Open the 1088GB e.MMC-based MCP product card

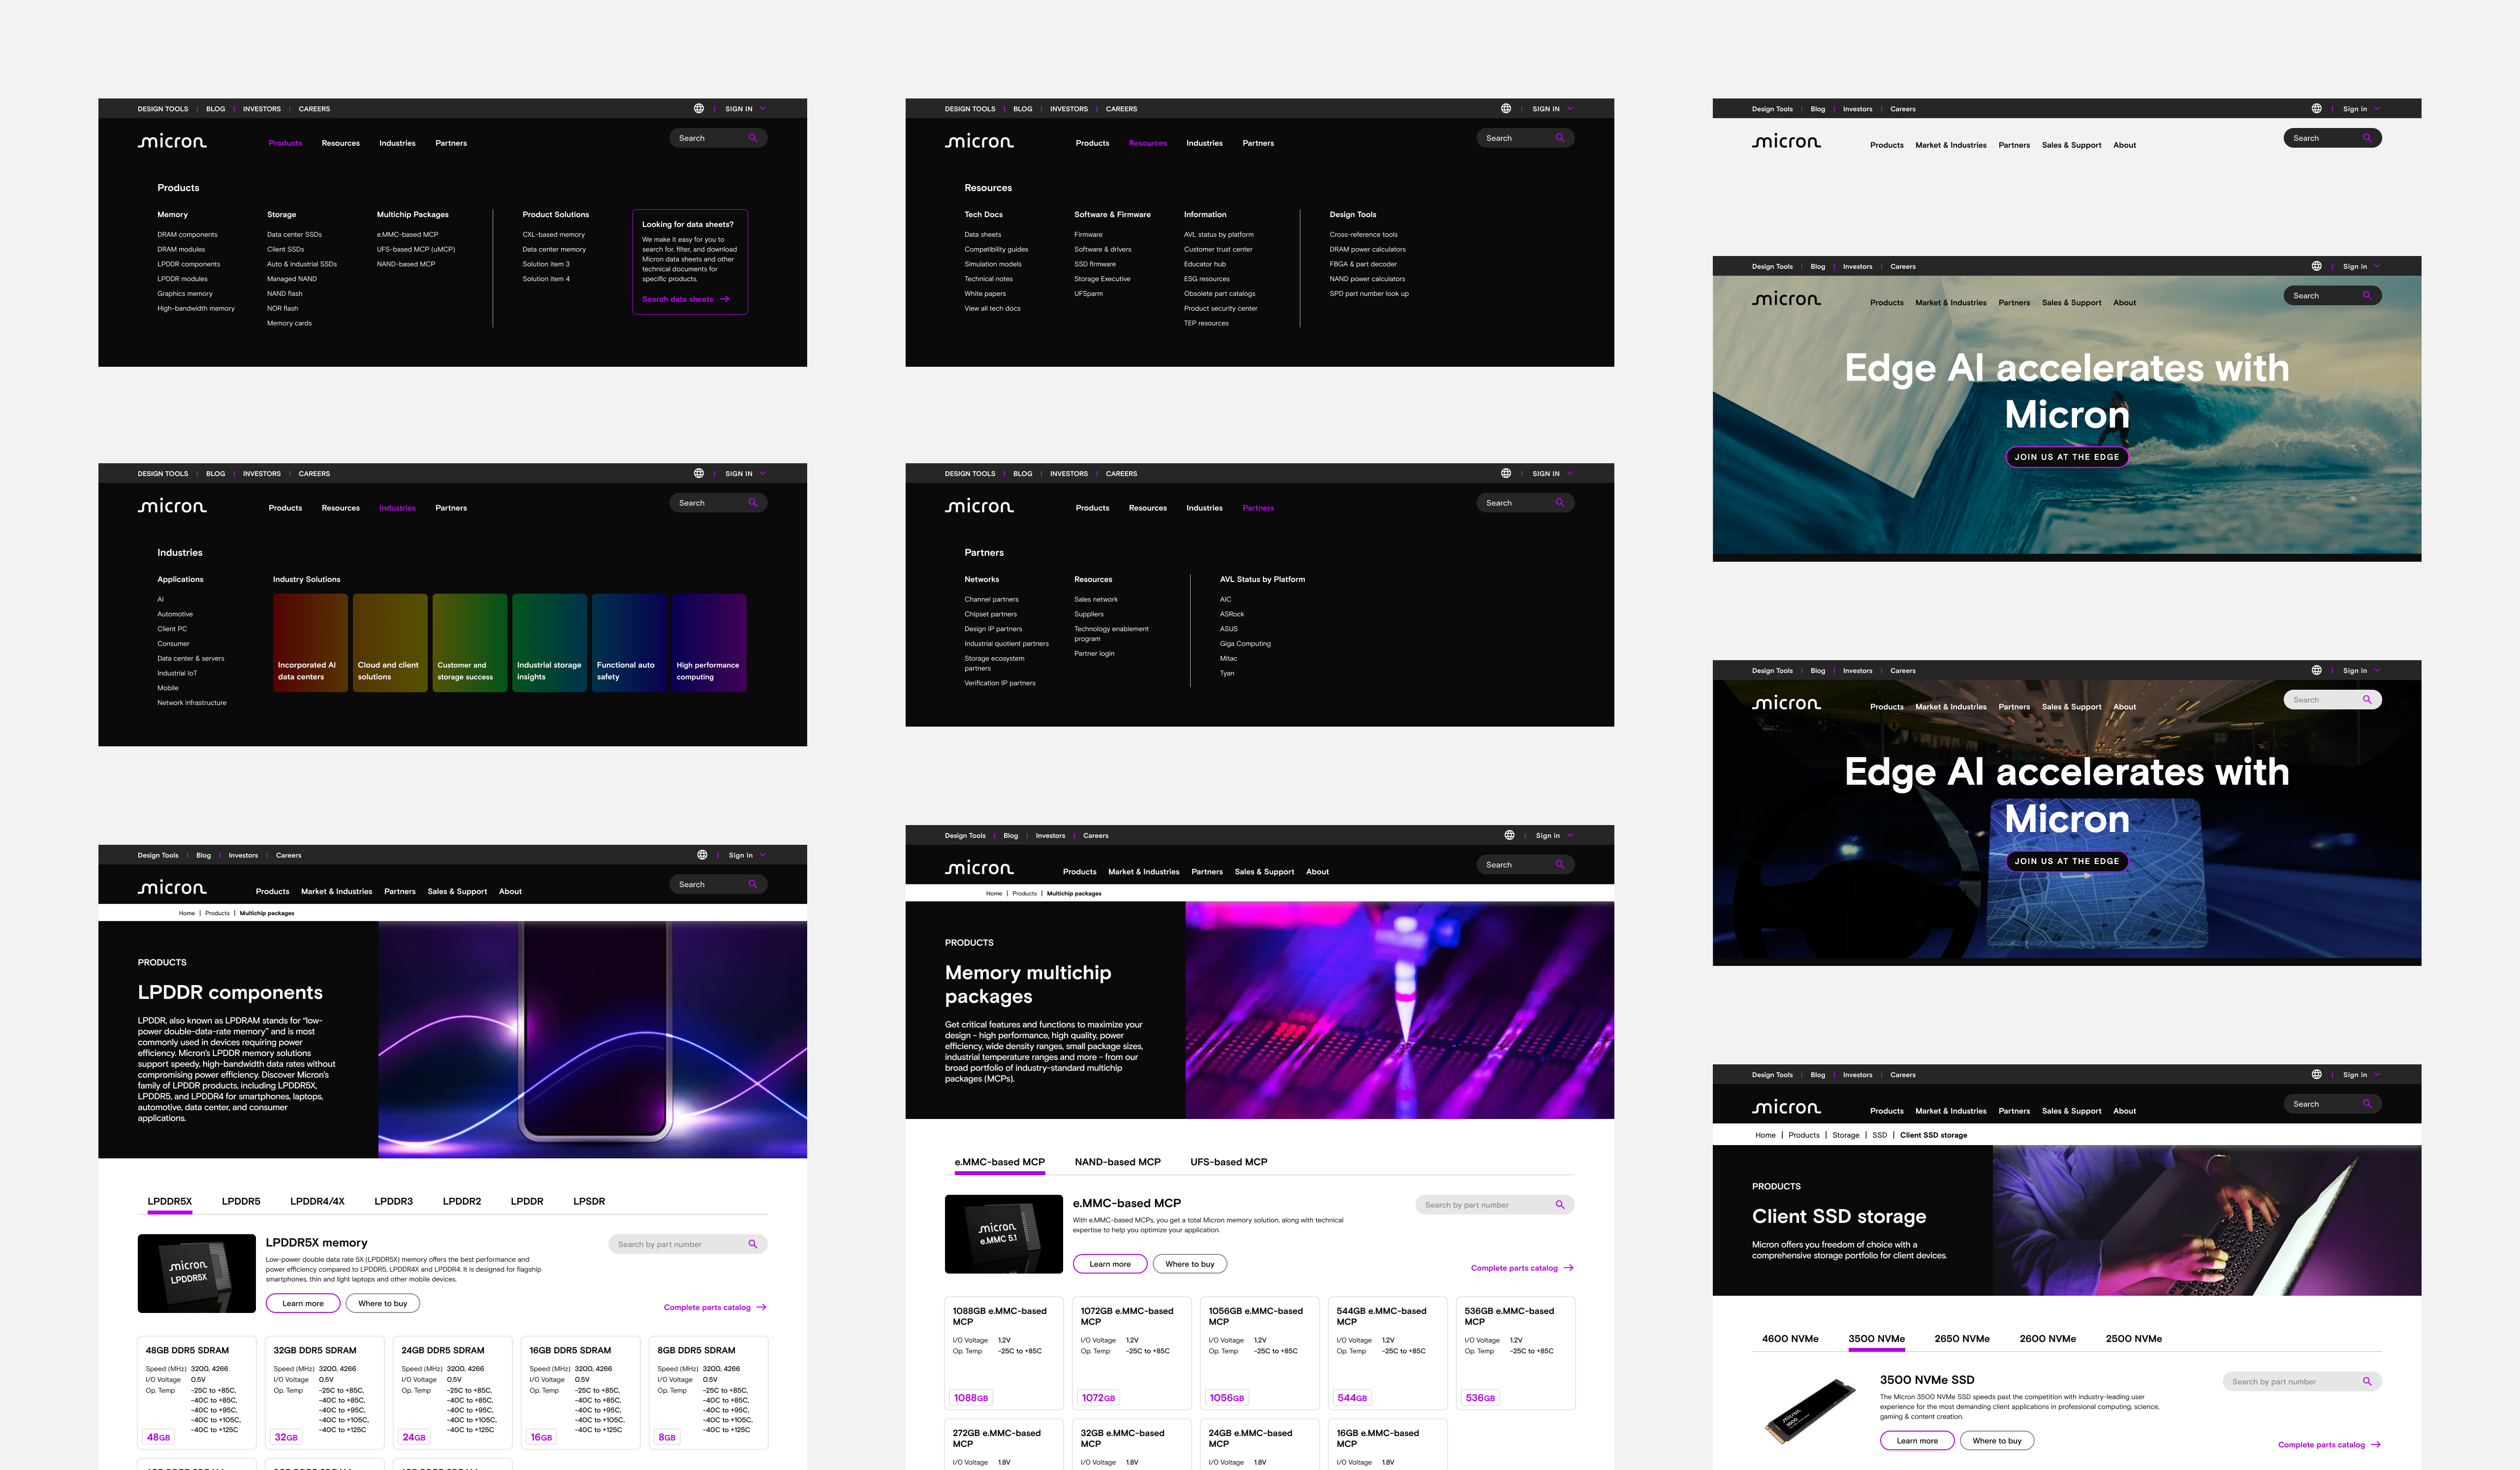coord(1003,1352)
